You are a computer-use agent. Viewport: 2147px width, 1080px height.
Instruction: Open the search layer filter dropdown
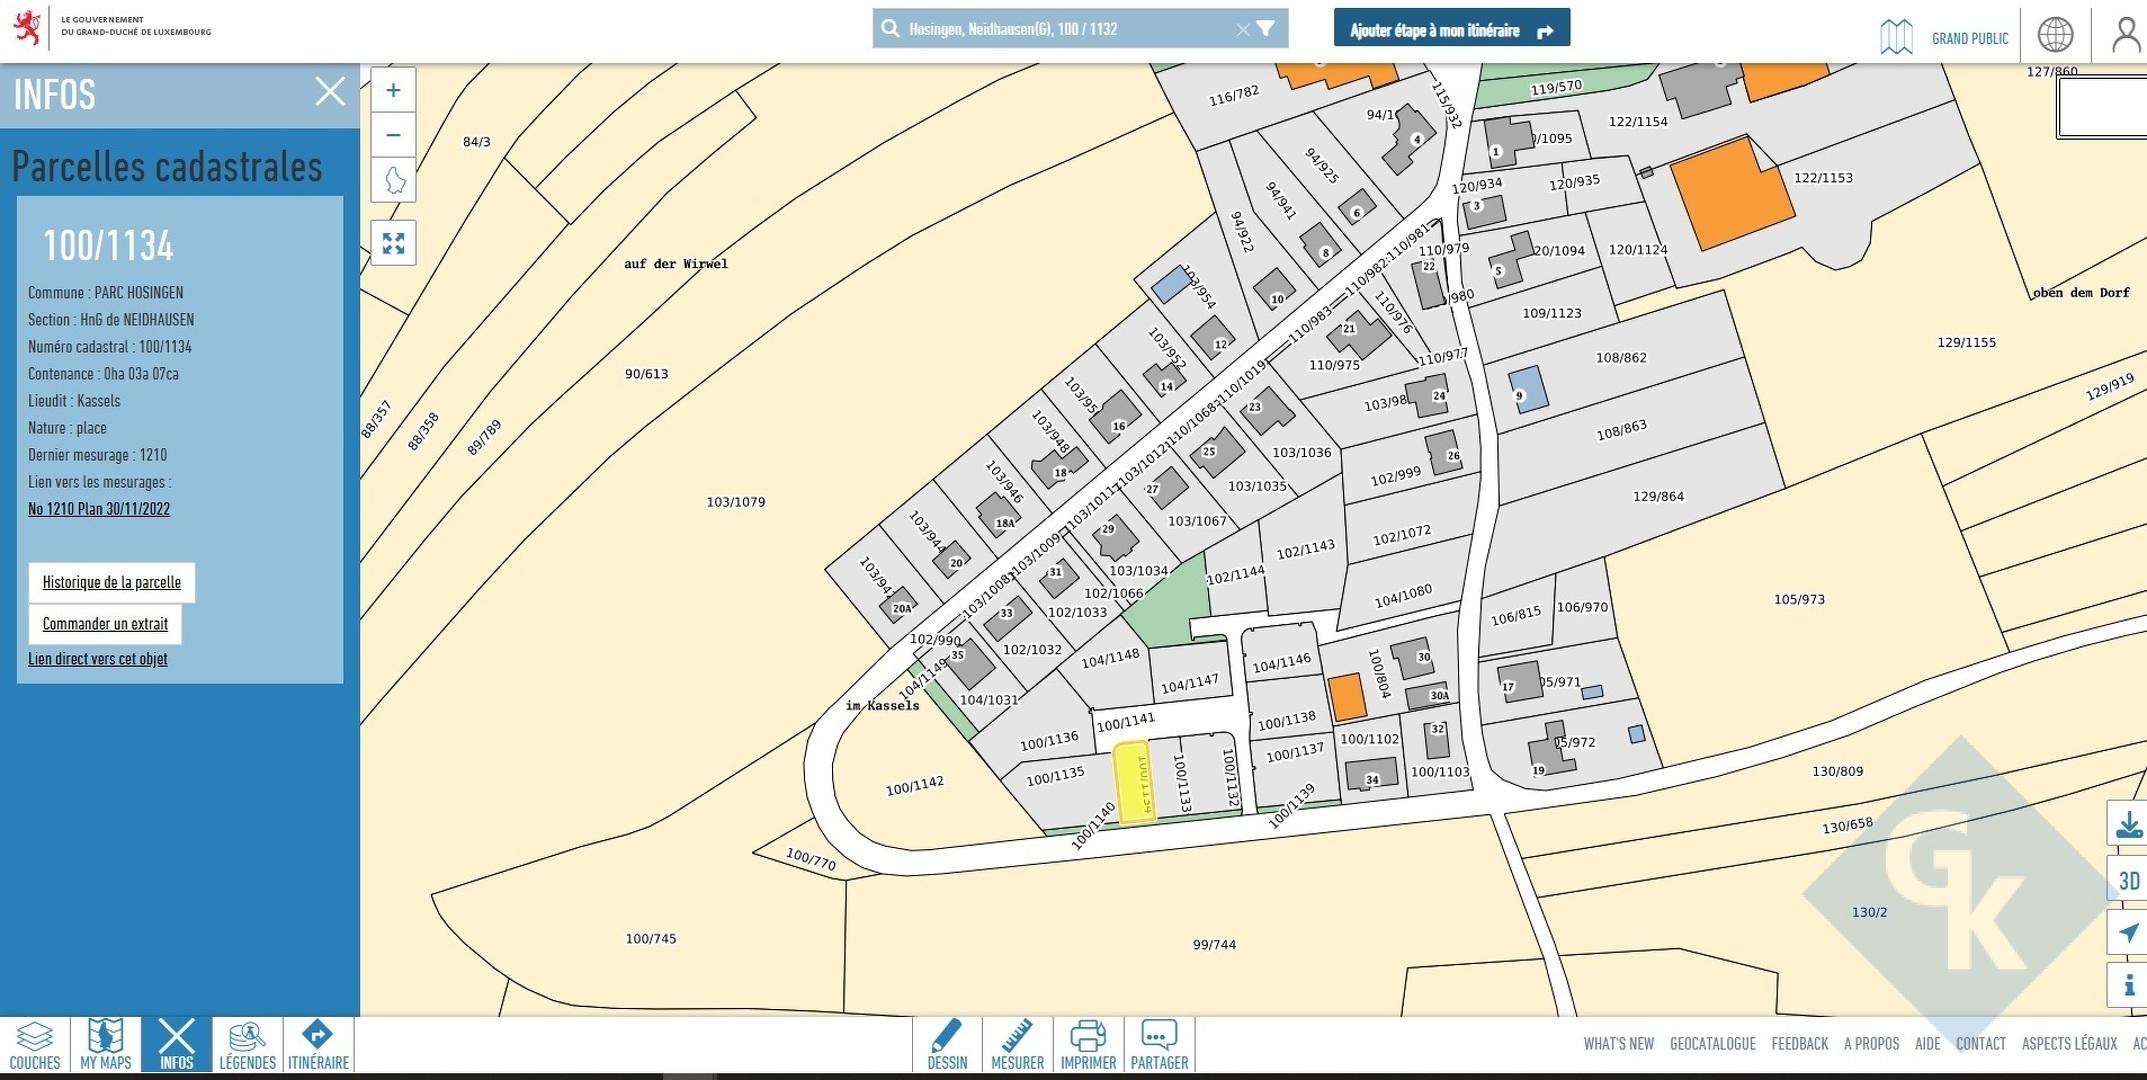tap(1266, 29)
